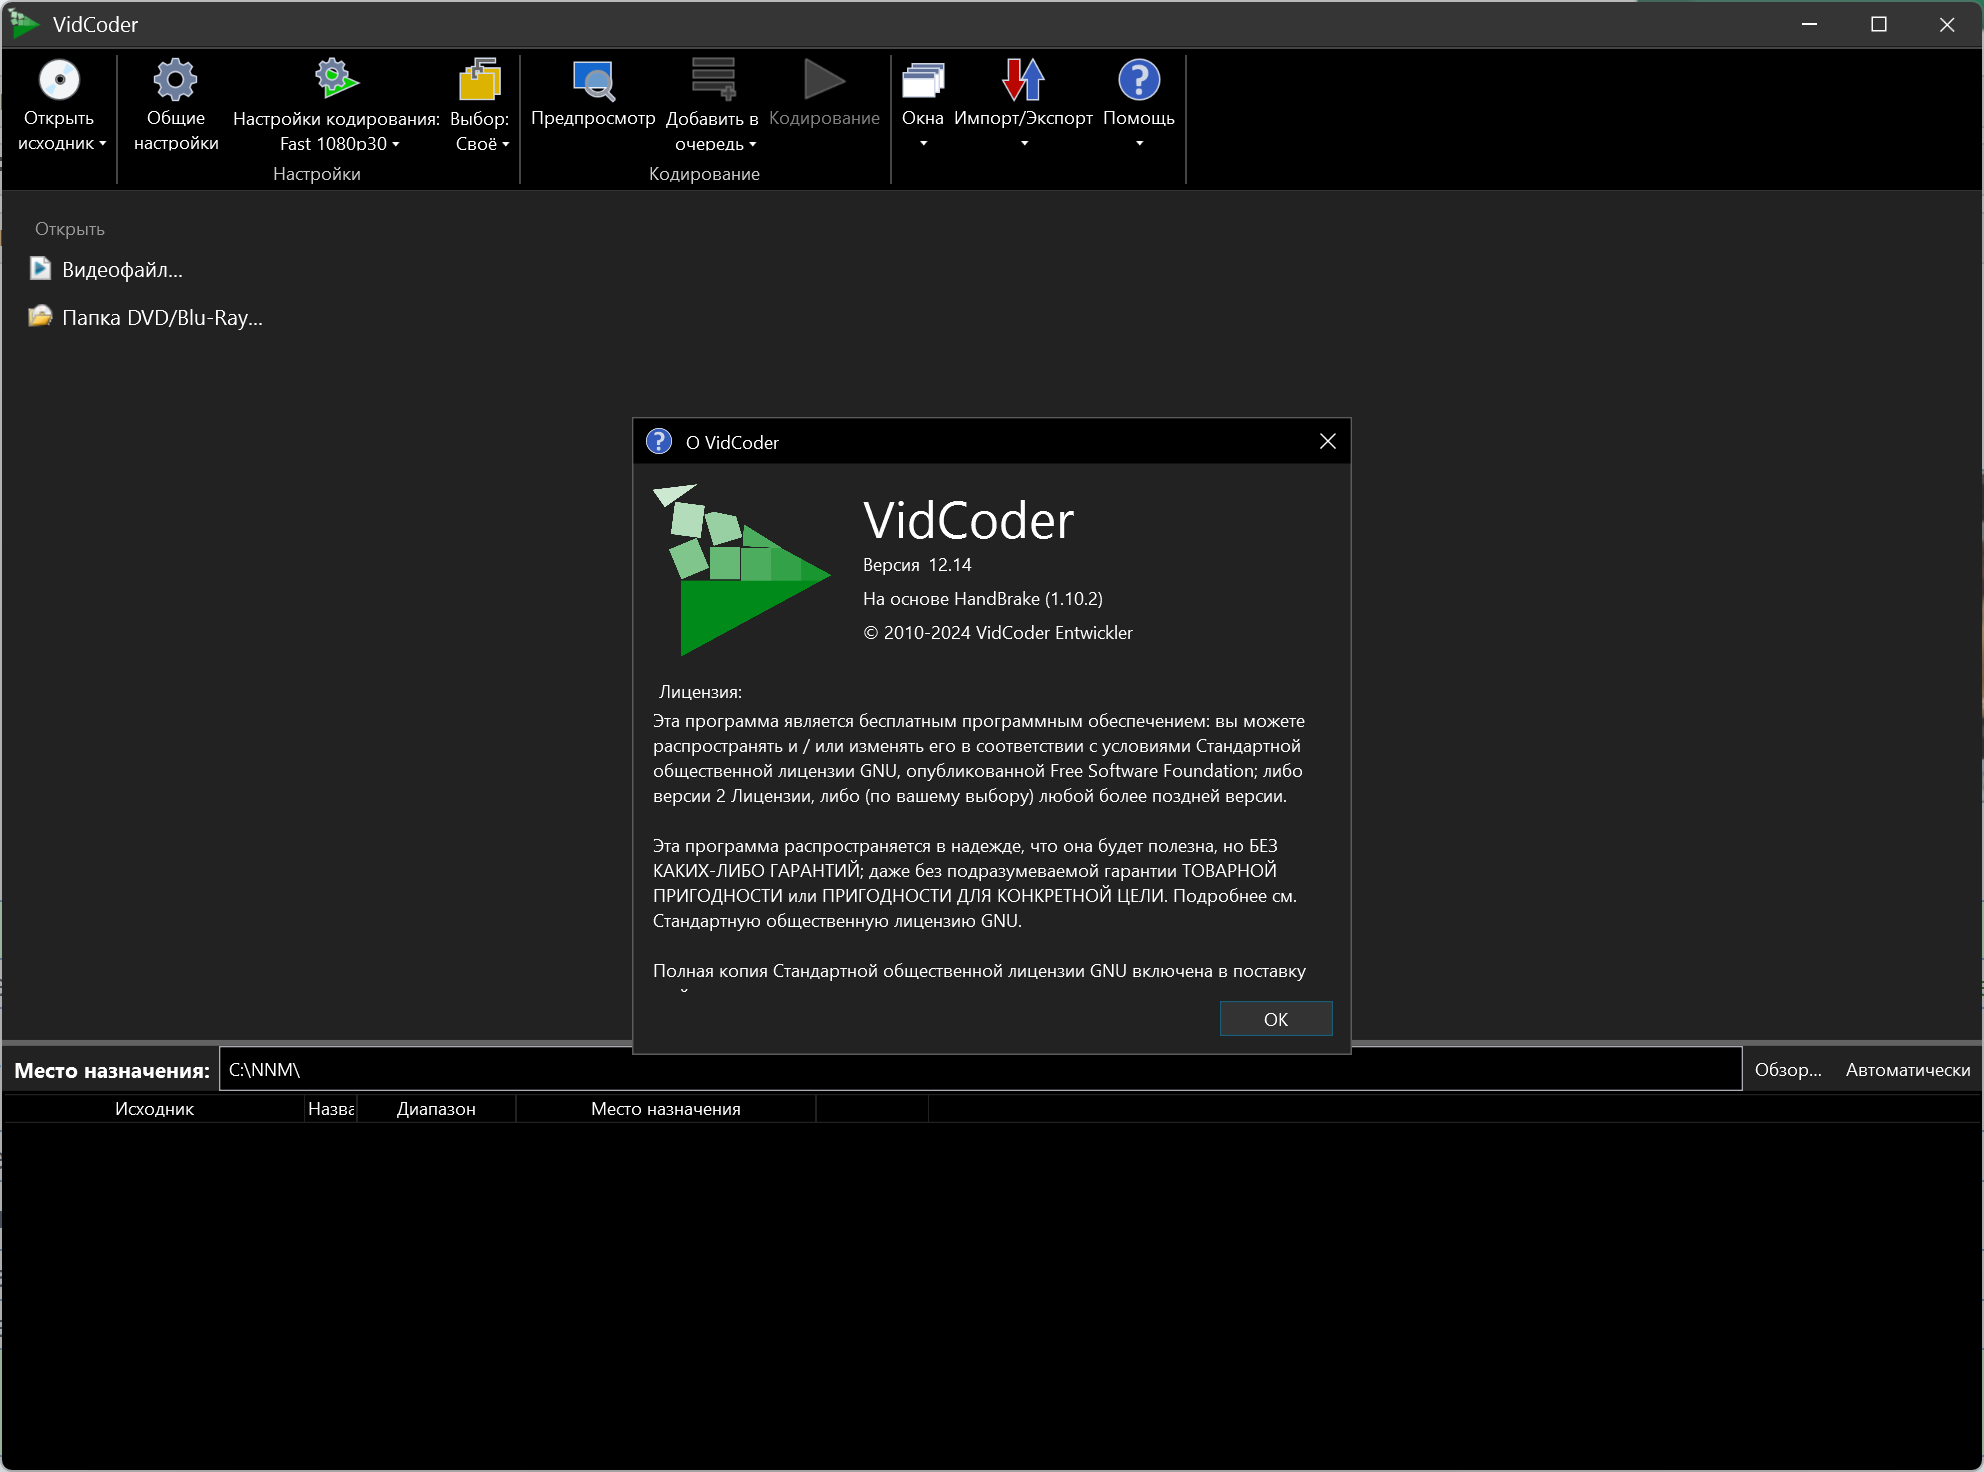Open the DVD/Blu-Ray Folder item
Image resolution: width=1984 pixels, height=1472 pixels.
(161, 318)
